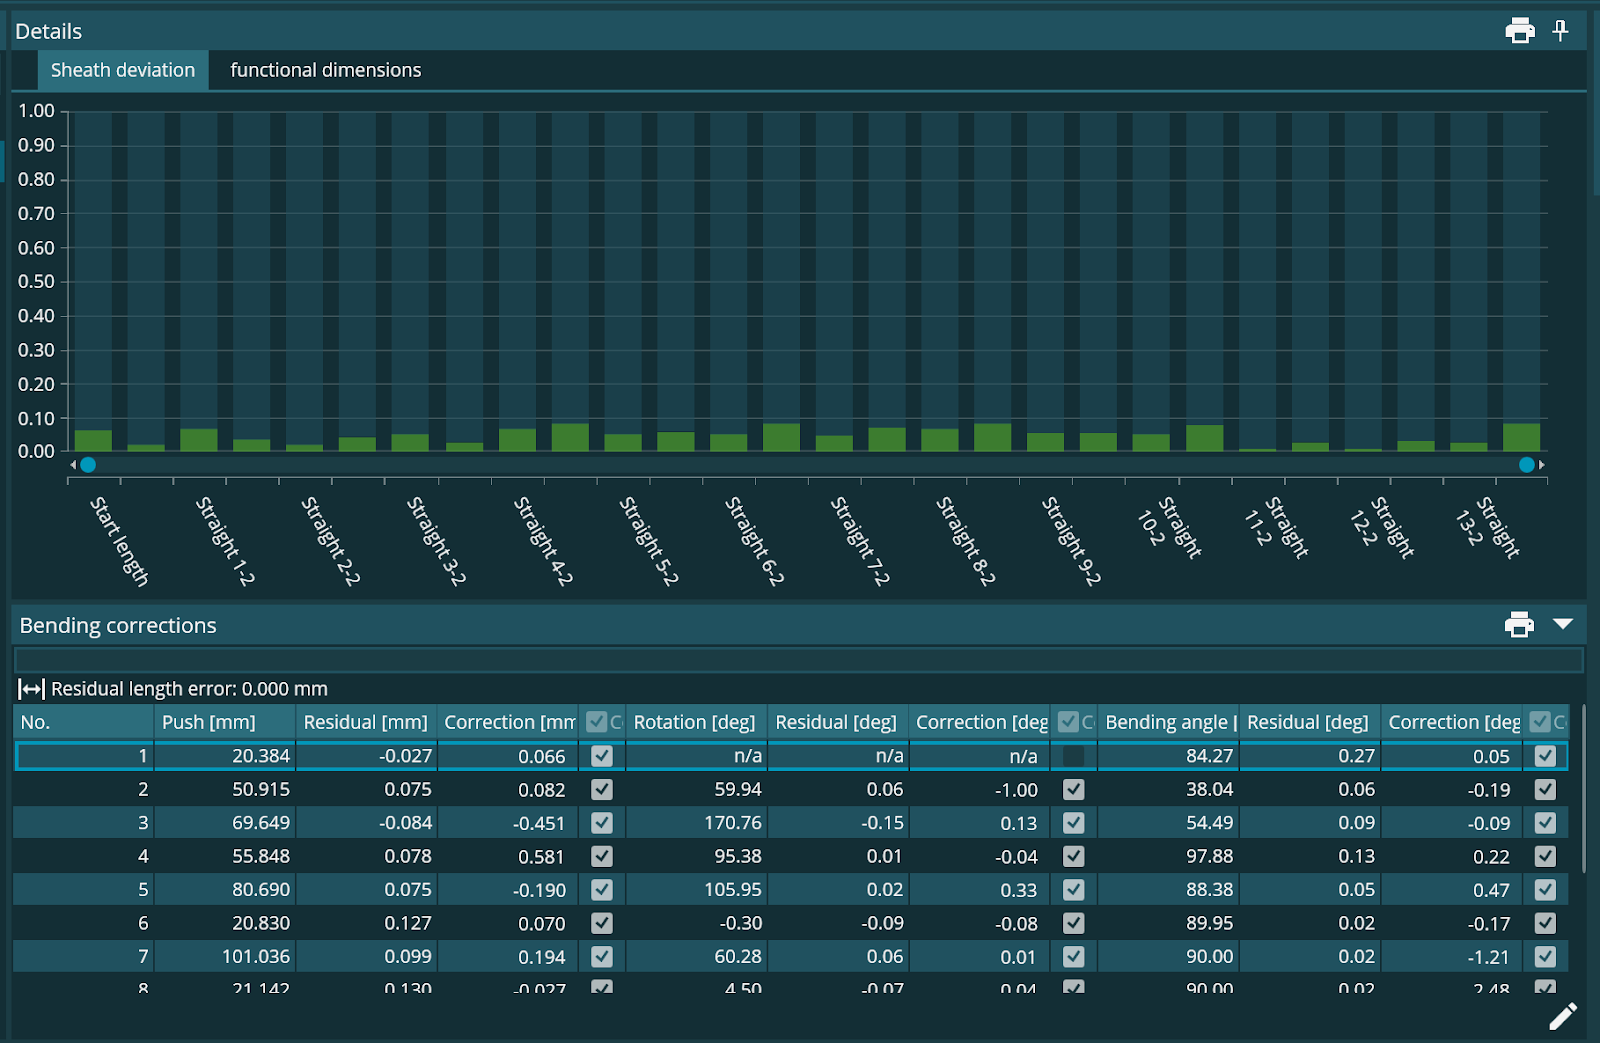
Task: Sort by Residual [mm] column header
Action: pyautogui.click(x=366, y=722)
